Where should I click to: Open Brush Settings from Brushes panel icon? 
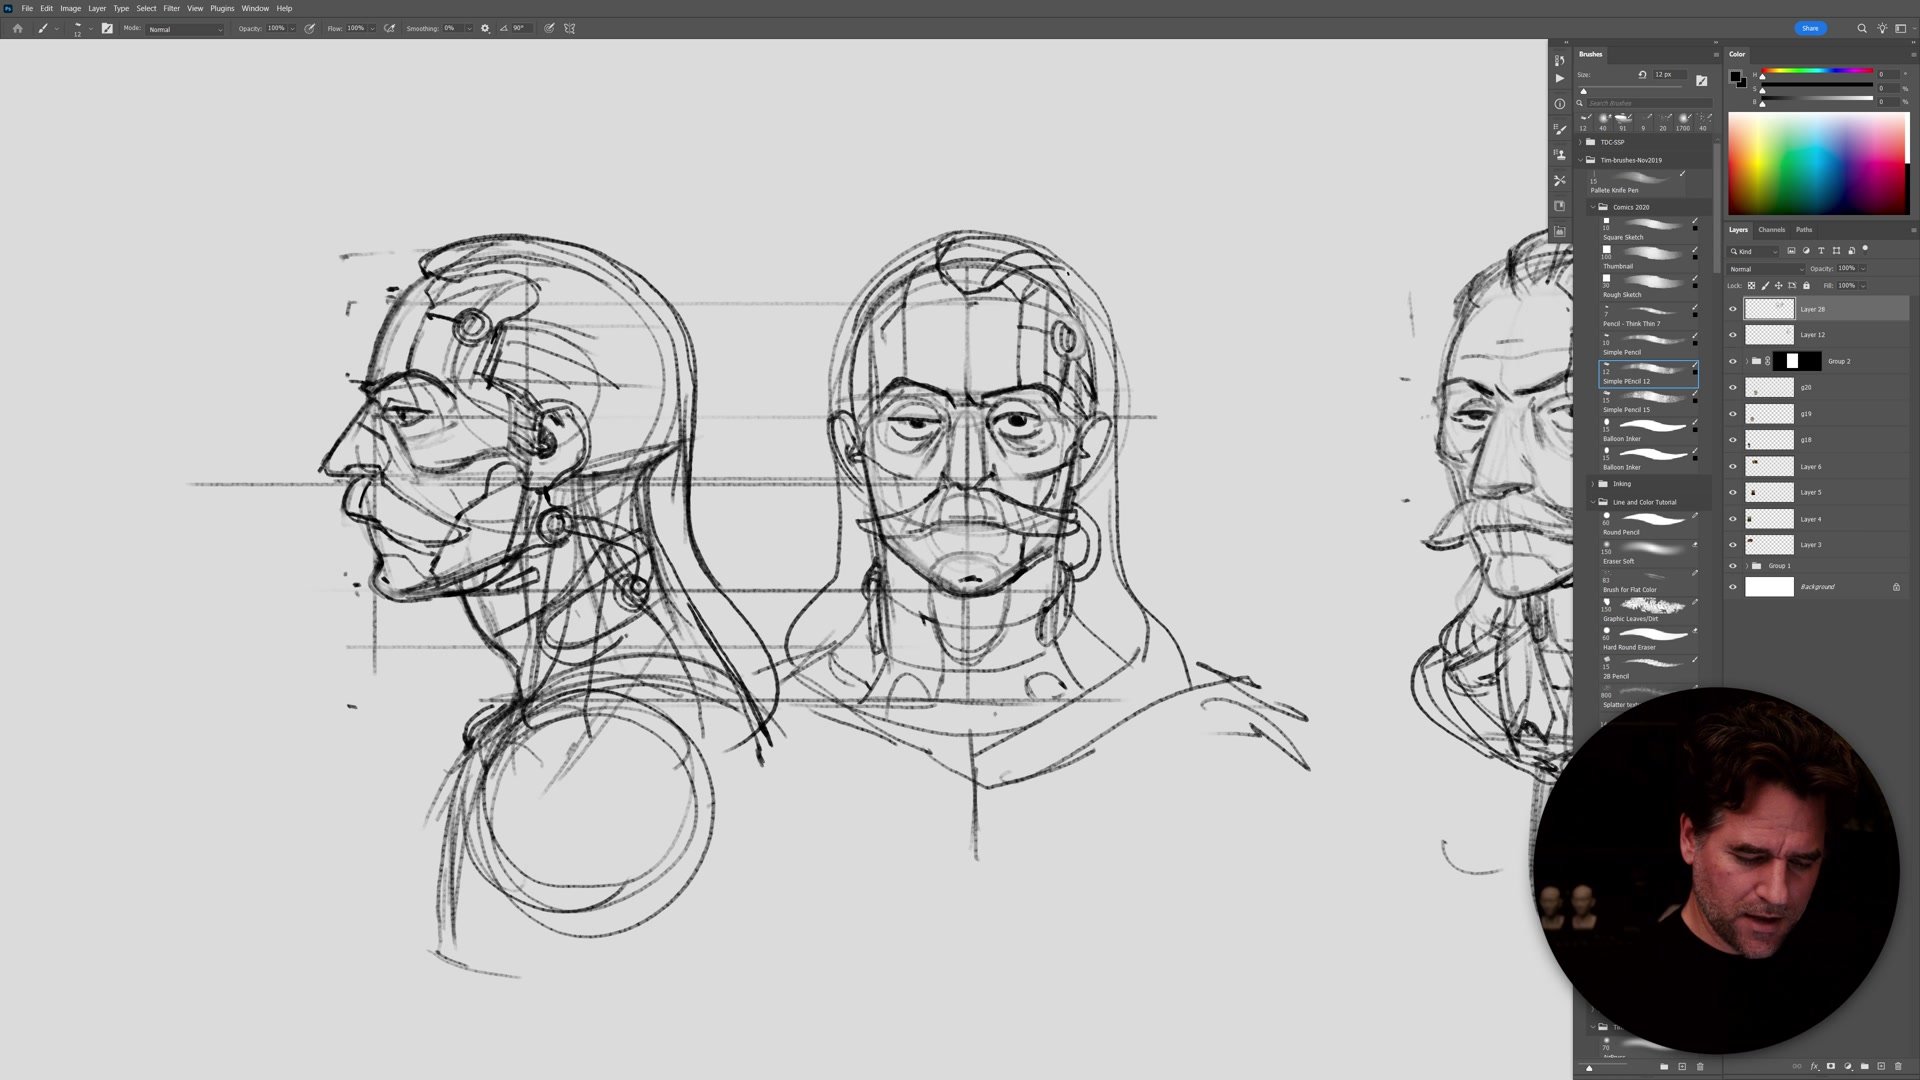pos(1701,80)
